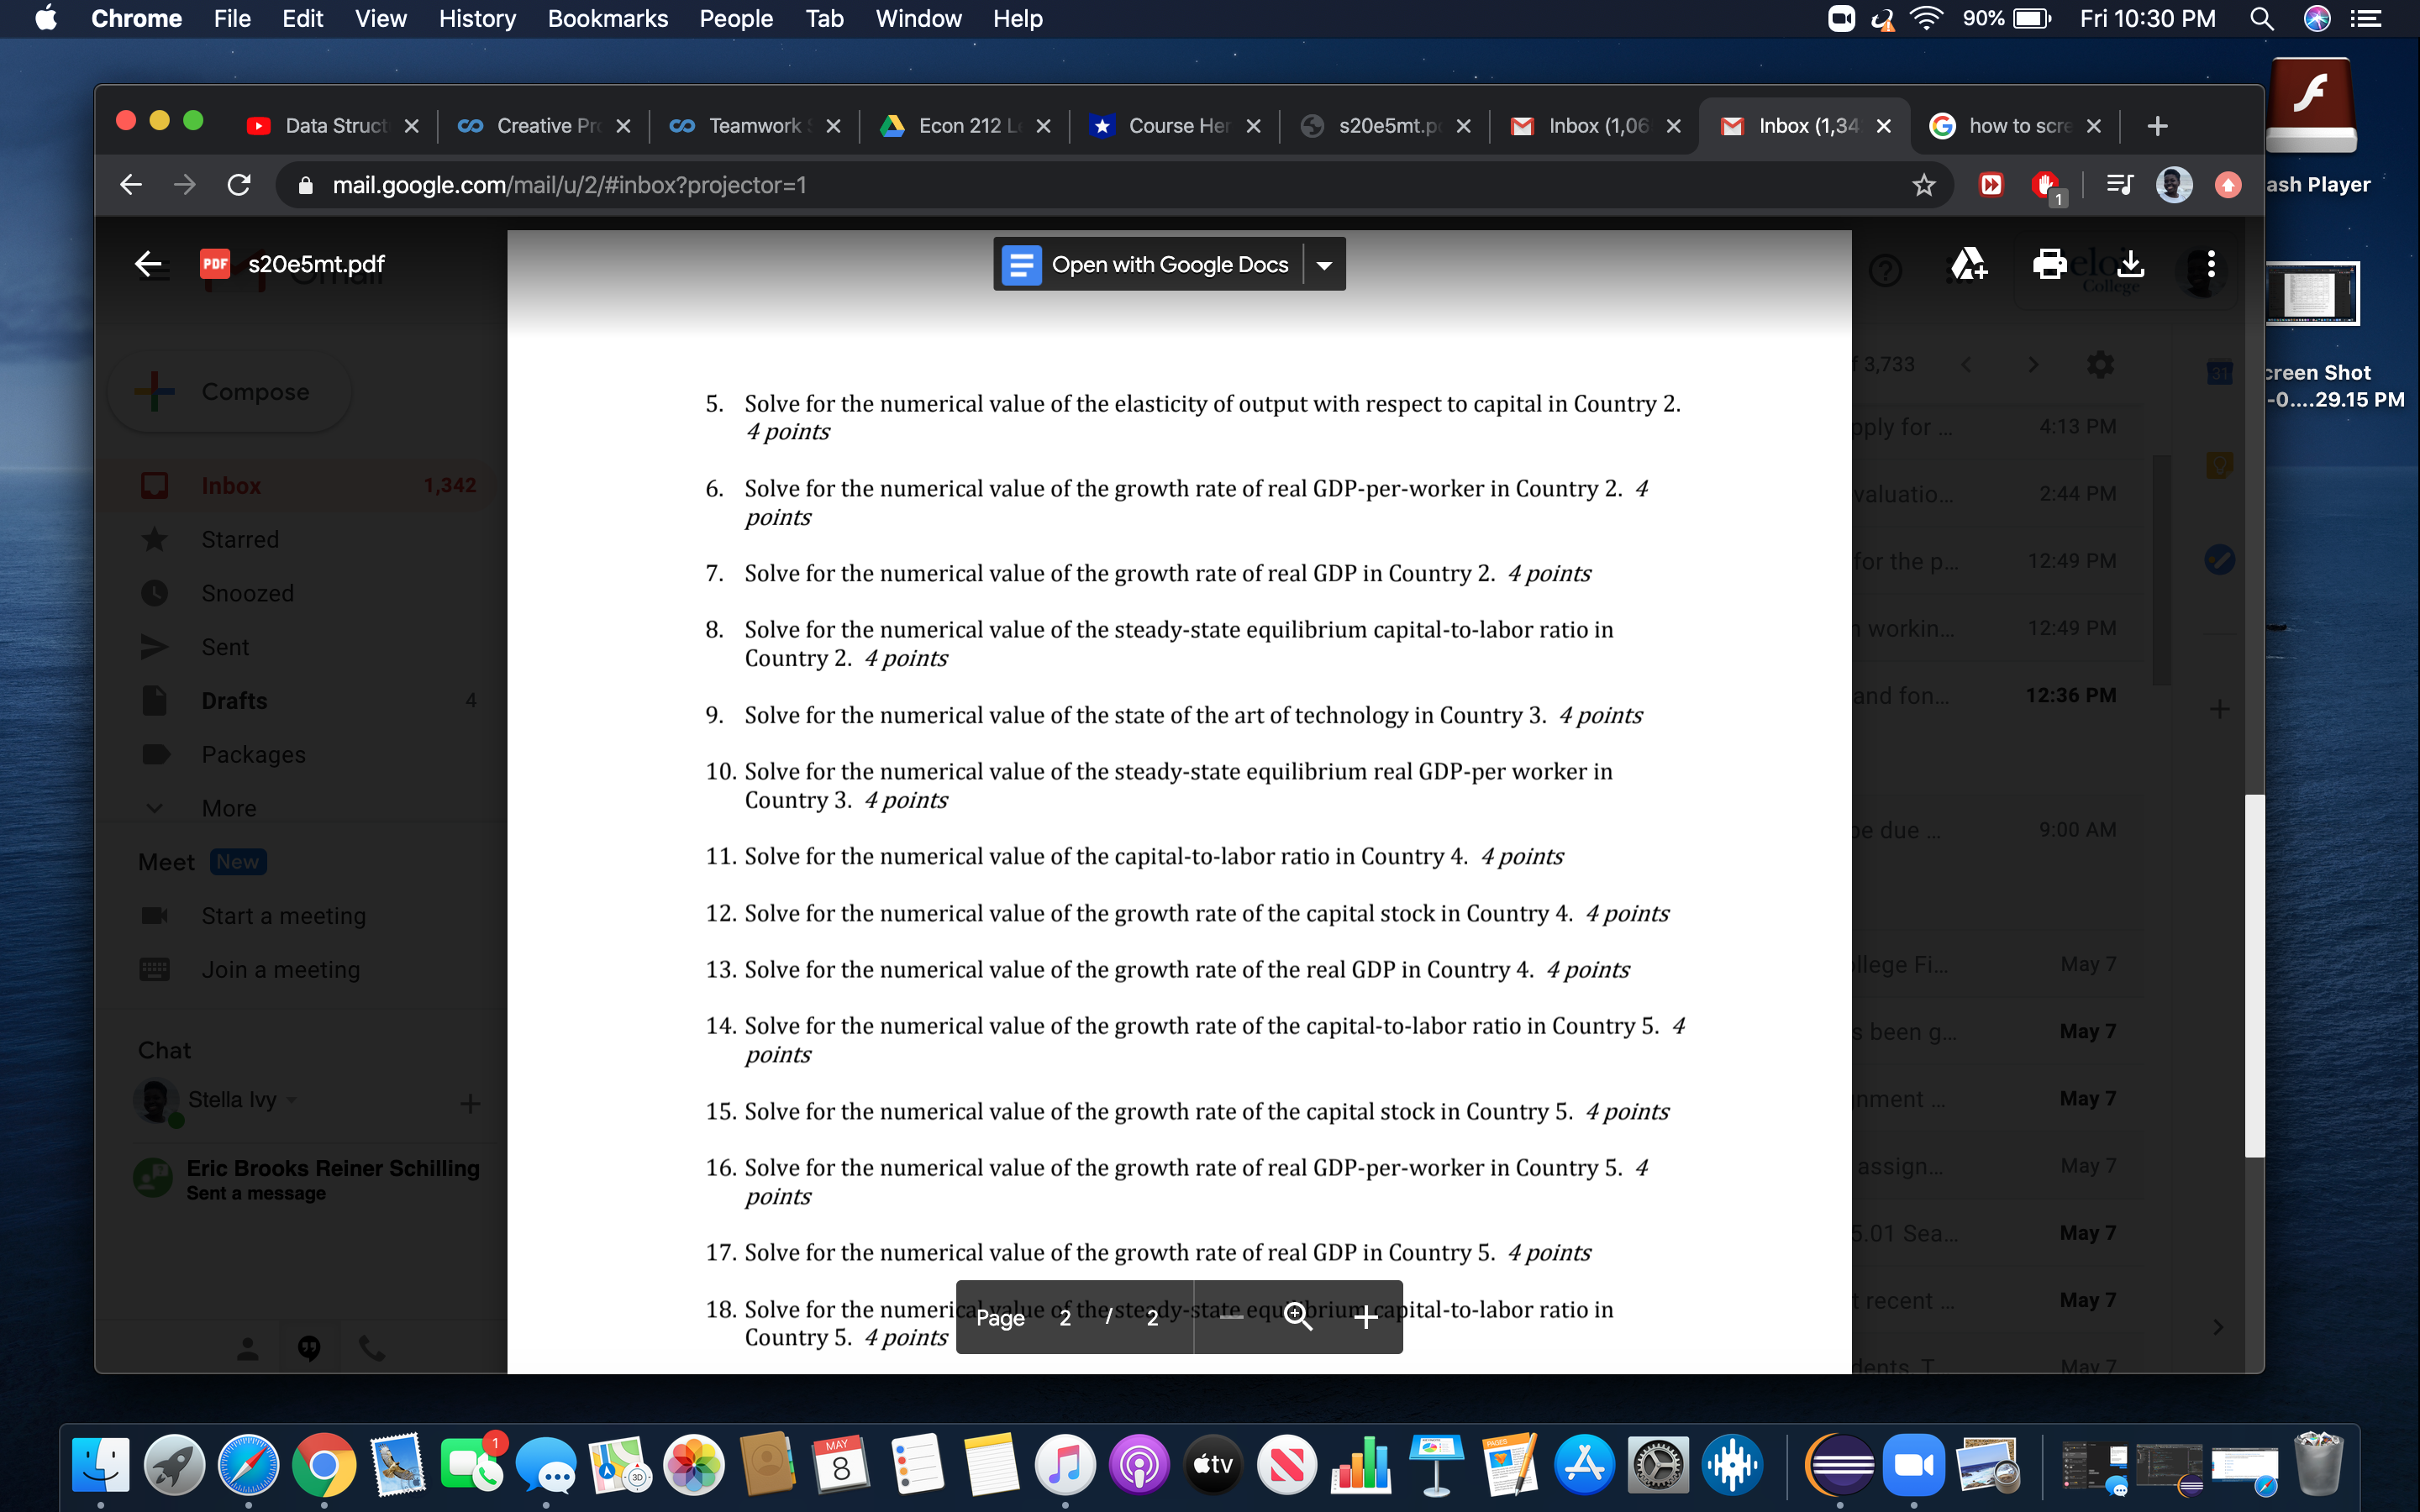The width and height of the screenshot is (2420, 1512).
Task: Open the Packages label
Action: coord(252,754)
